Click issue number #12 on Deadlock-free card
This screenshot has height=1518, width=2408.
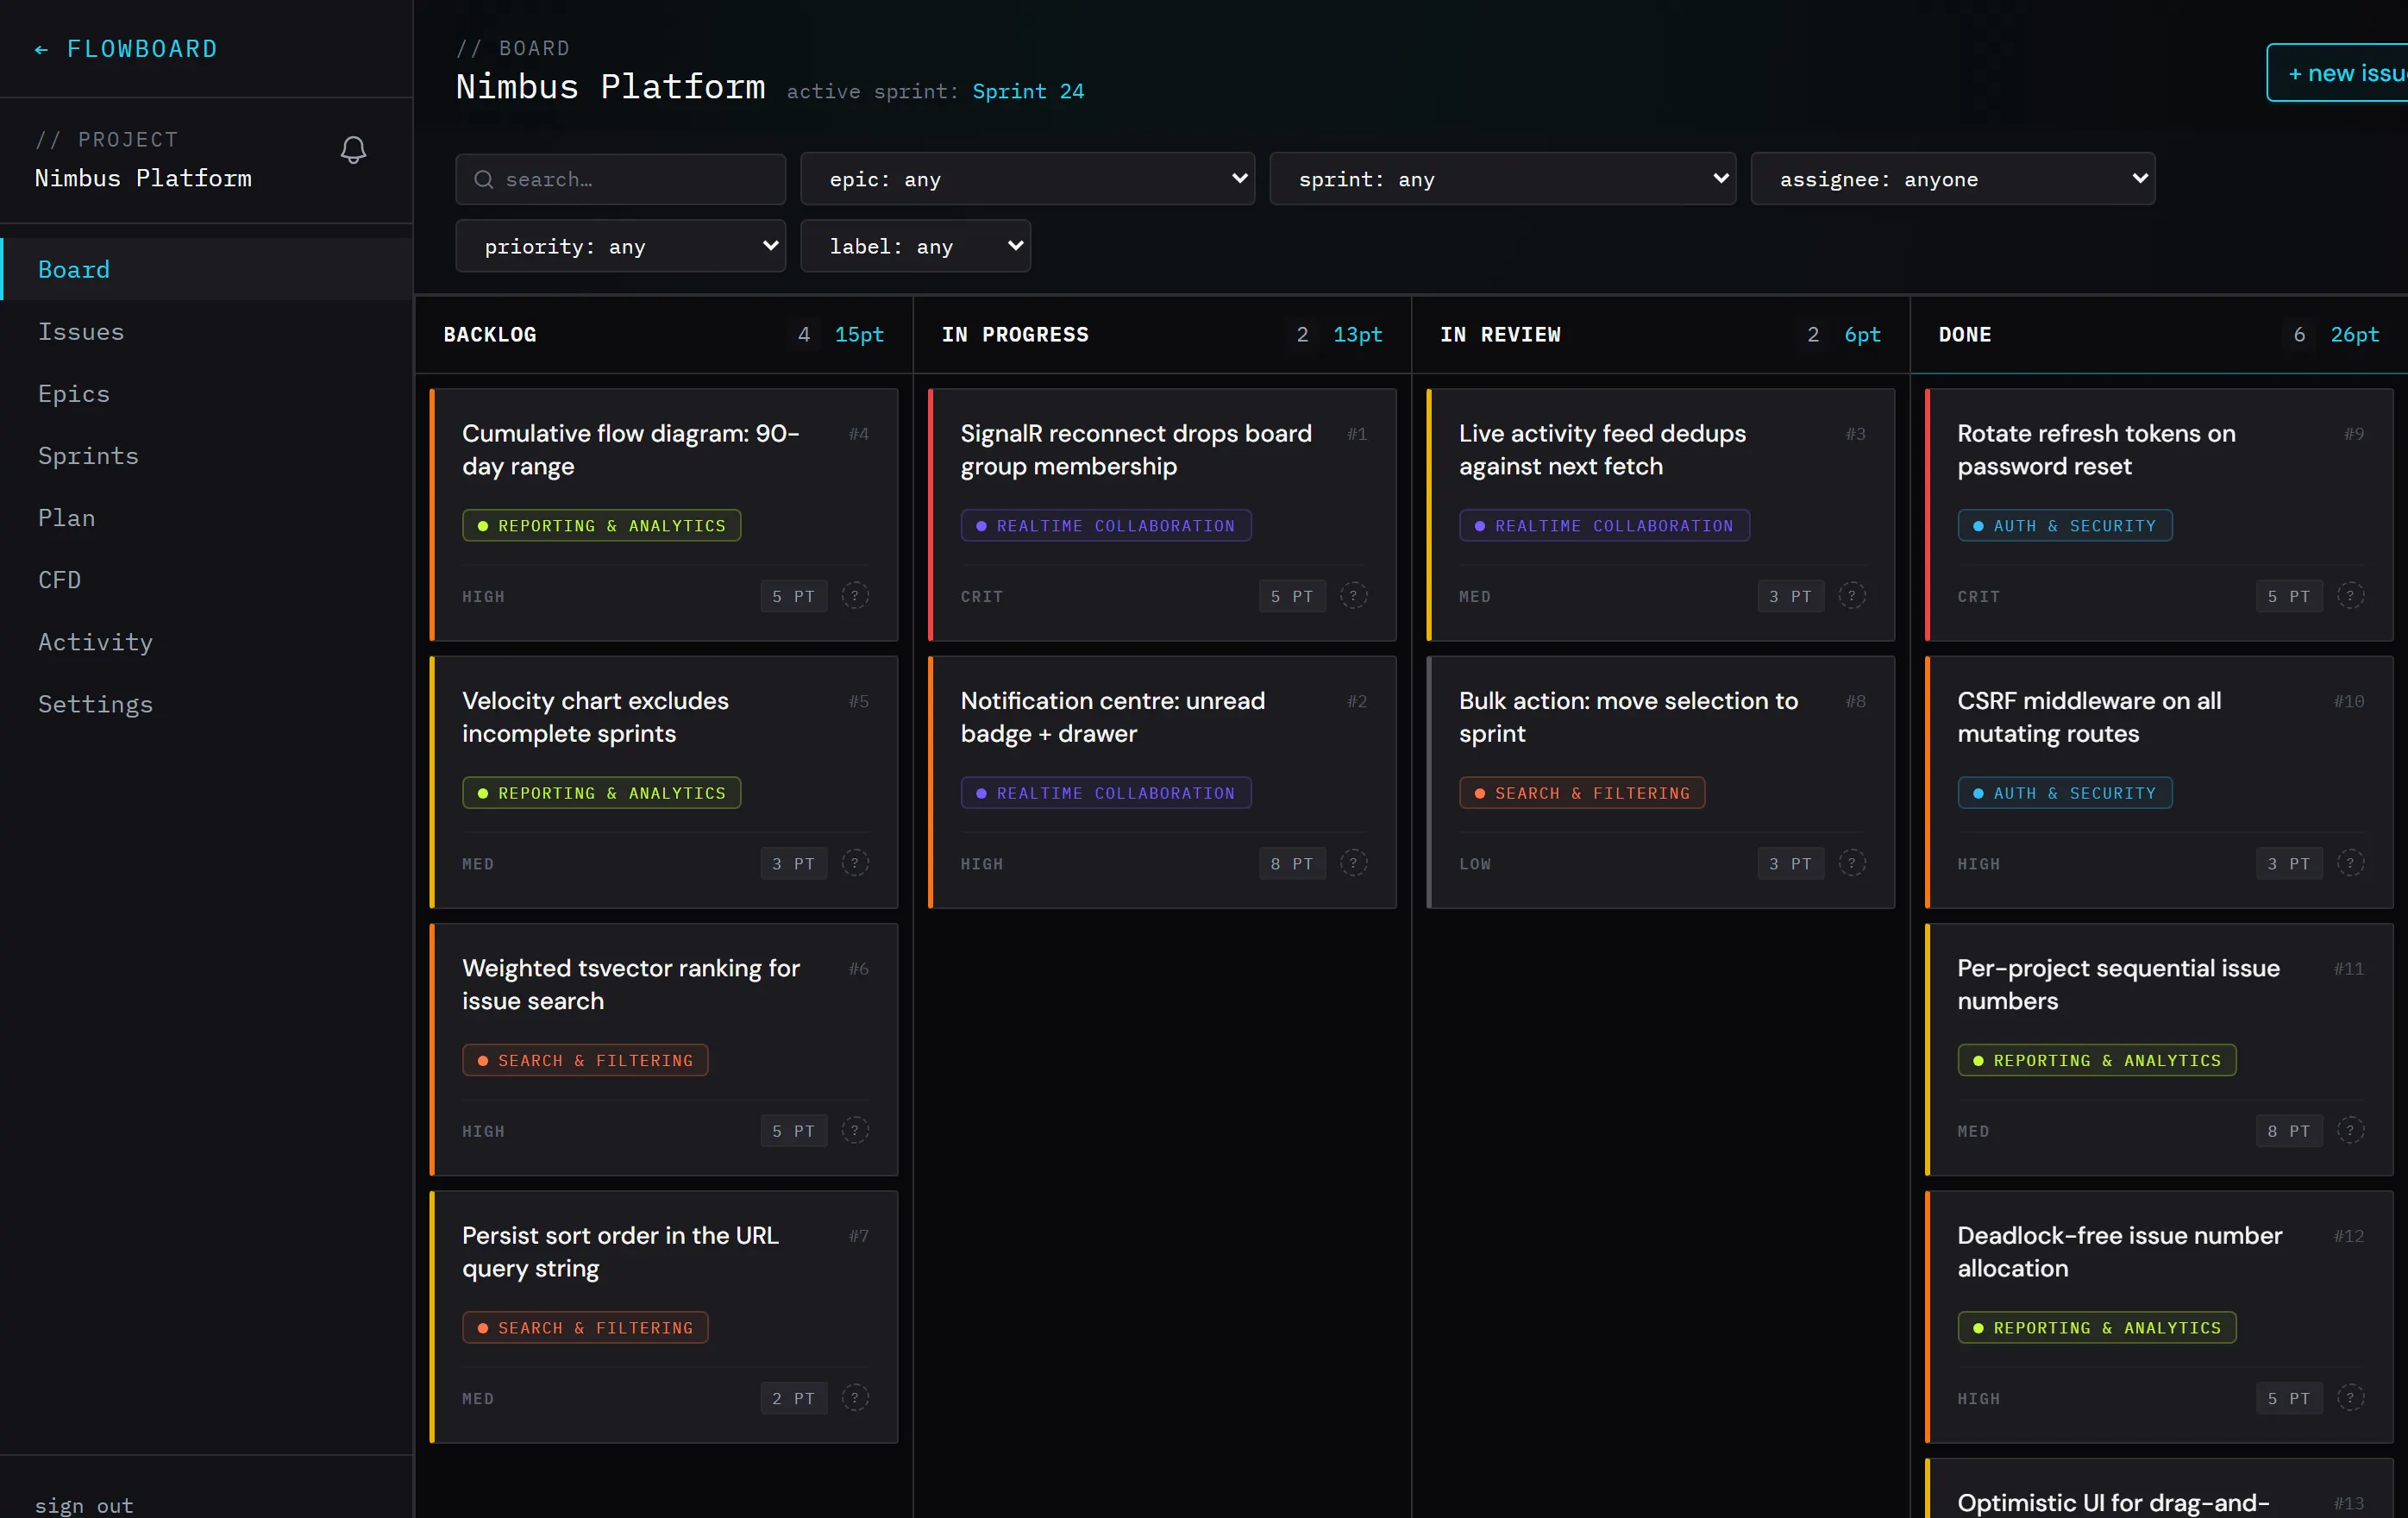click(x=2349, y=1236)
